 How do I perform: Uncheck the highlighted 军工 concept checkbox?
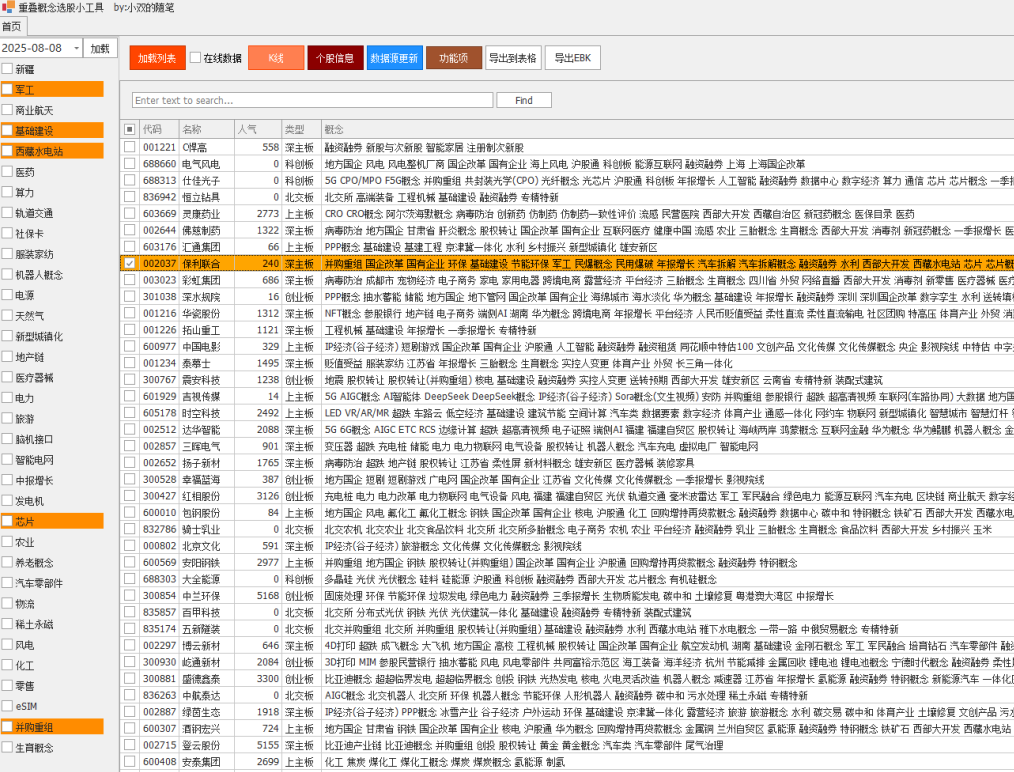7,89
